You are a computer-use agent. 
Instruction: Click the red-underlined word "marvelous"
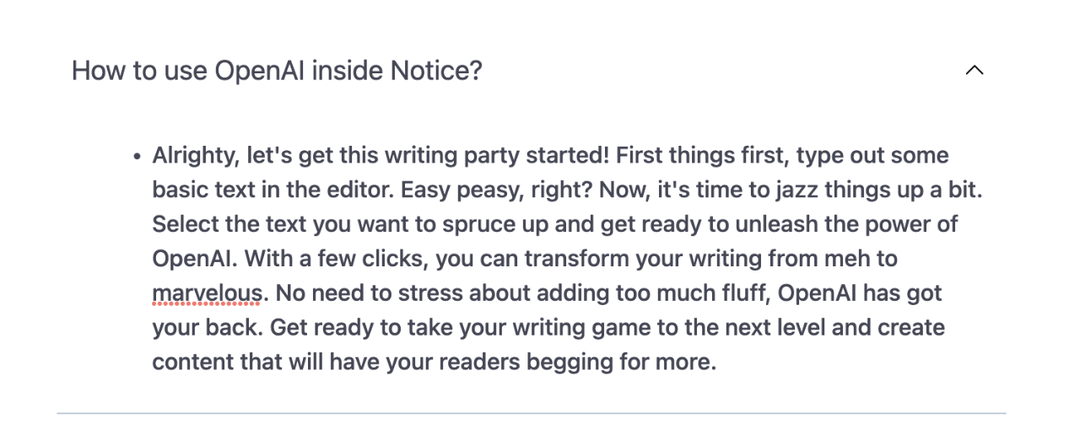pyautogui.click(x=207, y=294)
